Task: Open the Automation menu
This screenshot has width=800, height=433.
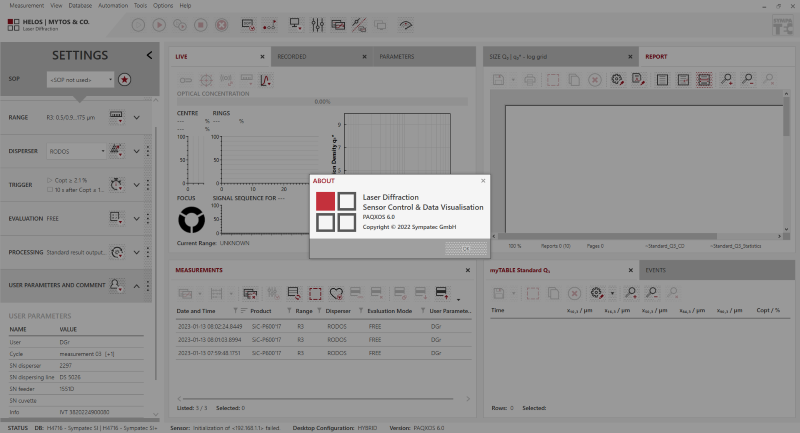Action: pyautogui.click(x=113, y=6)
